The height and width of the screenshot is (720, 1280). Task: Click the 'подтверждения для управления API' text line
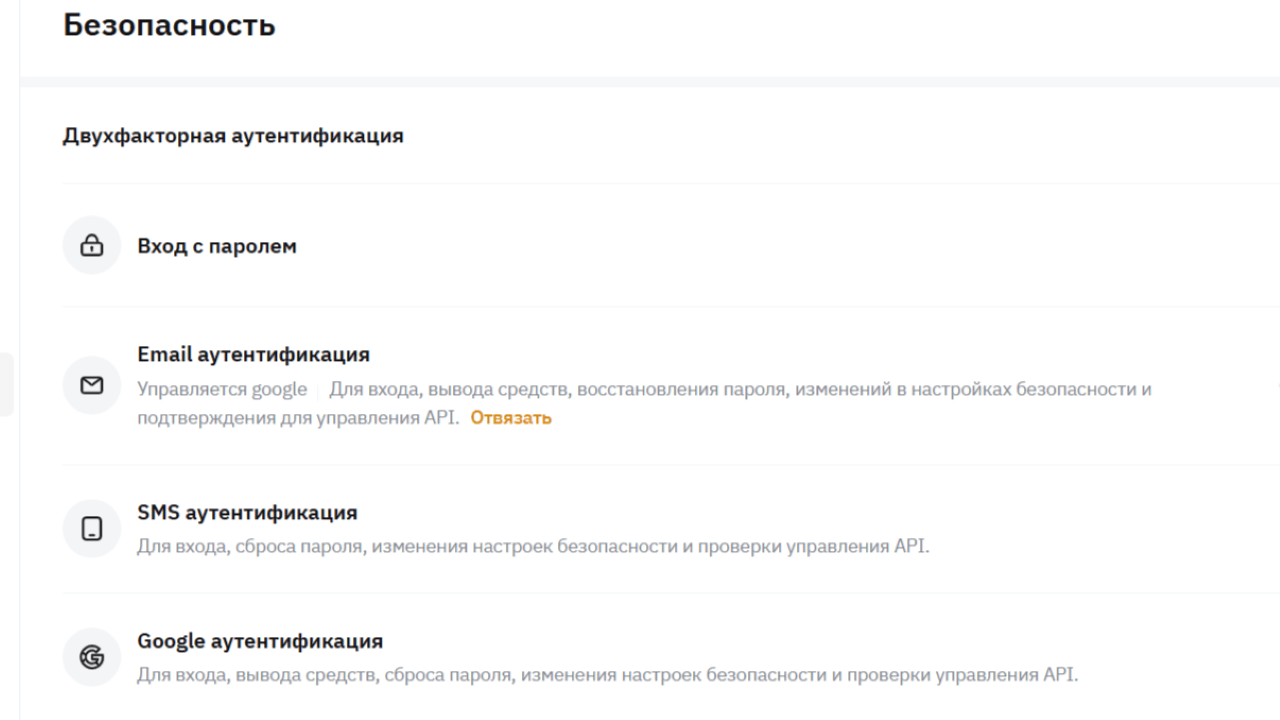(x=298, y=418)
